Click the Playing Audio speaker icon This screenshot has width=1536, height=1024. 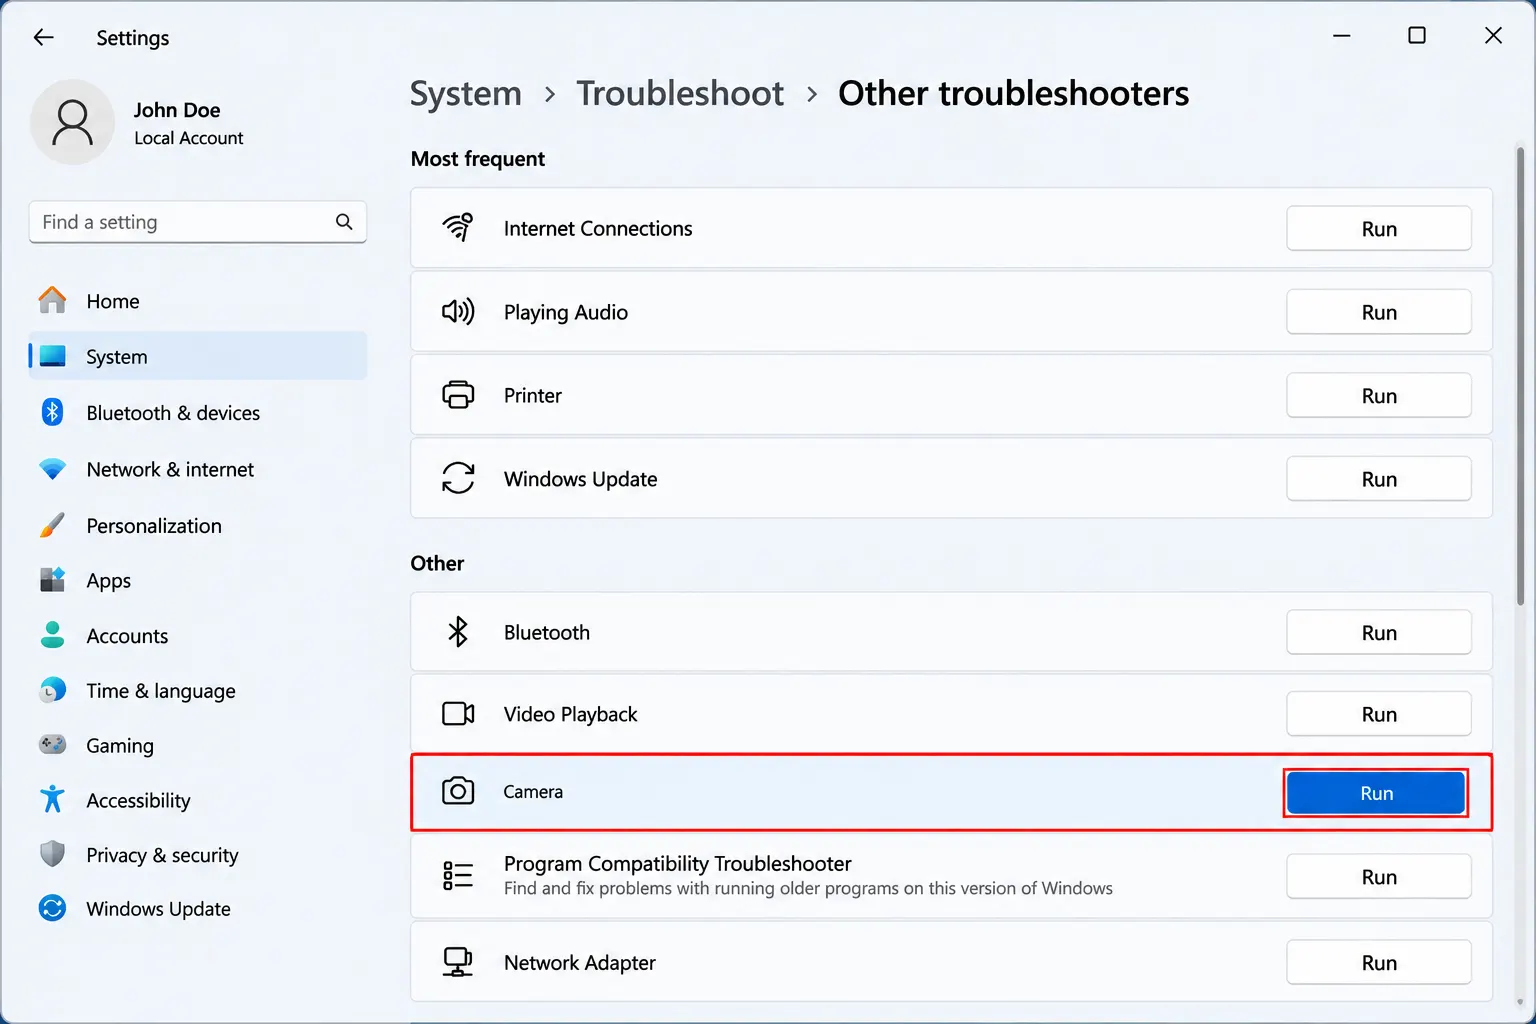point(458,312)
